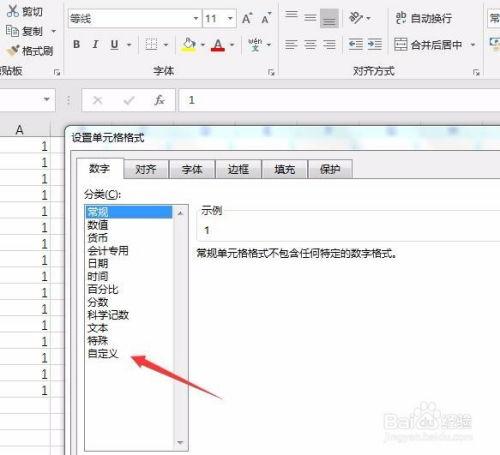Image resolution: width=500 pixels, height=455 pixels.
Task: Select the center horizontal alignment icon
Action: 310,44
